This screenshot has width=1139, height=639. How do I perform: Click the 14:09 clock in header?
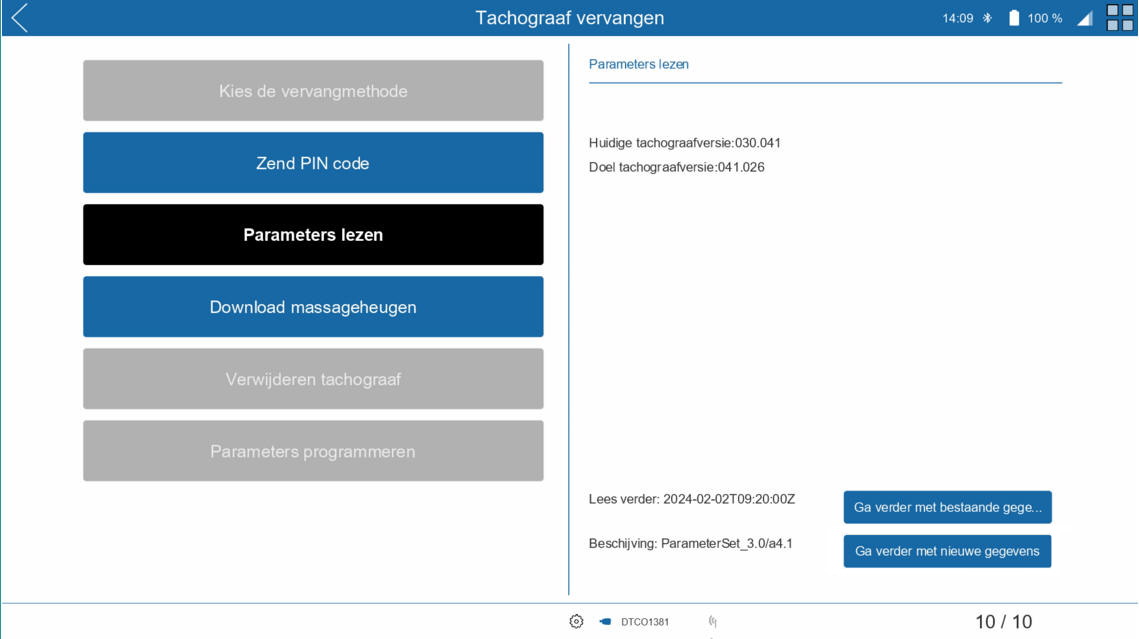pos(957,18)
